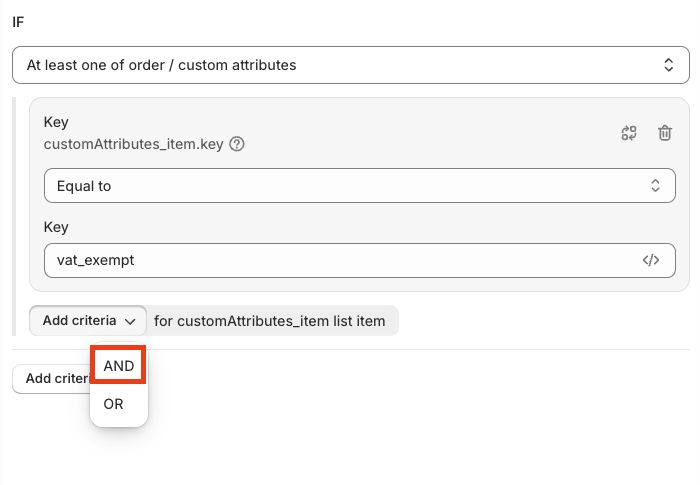Click the down arrow on the open Add criteria button
Viewport: 700px width, 485px height.
(129, 321)
